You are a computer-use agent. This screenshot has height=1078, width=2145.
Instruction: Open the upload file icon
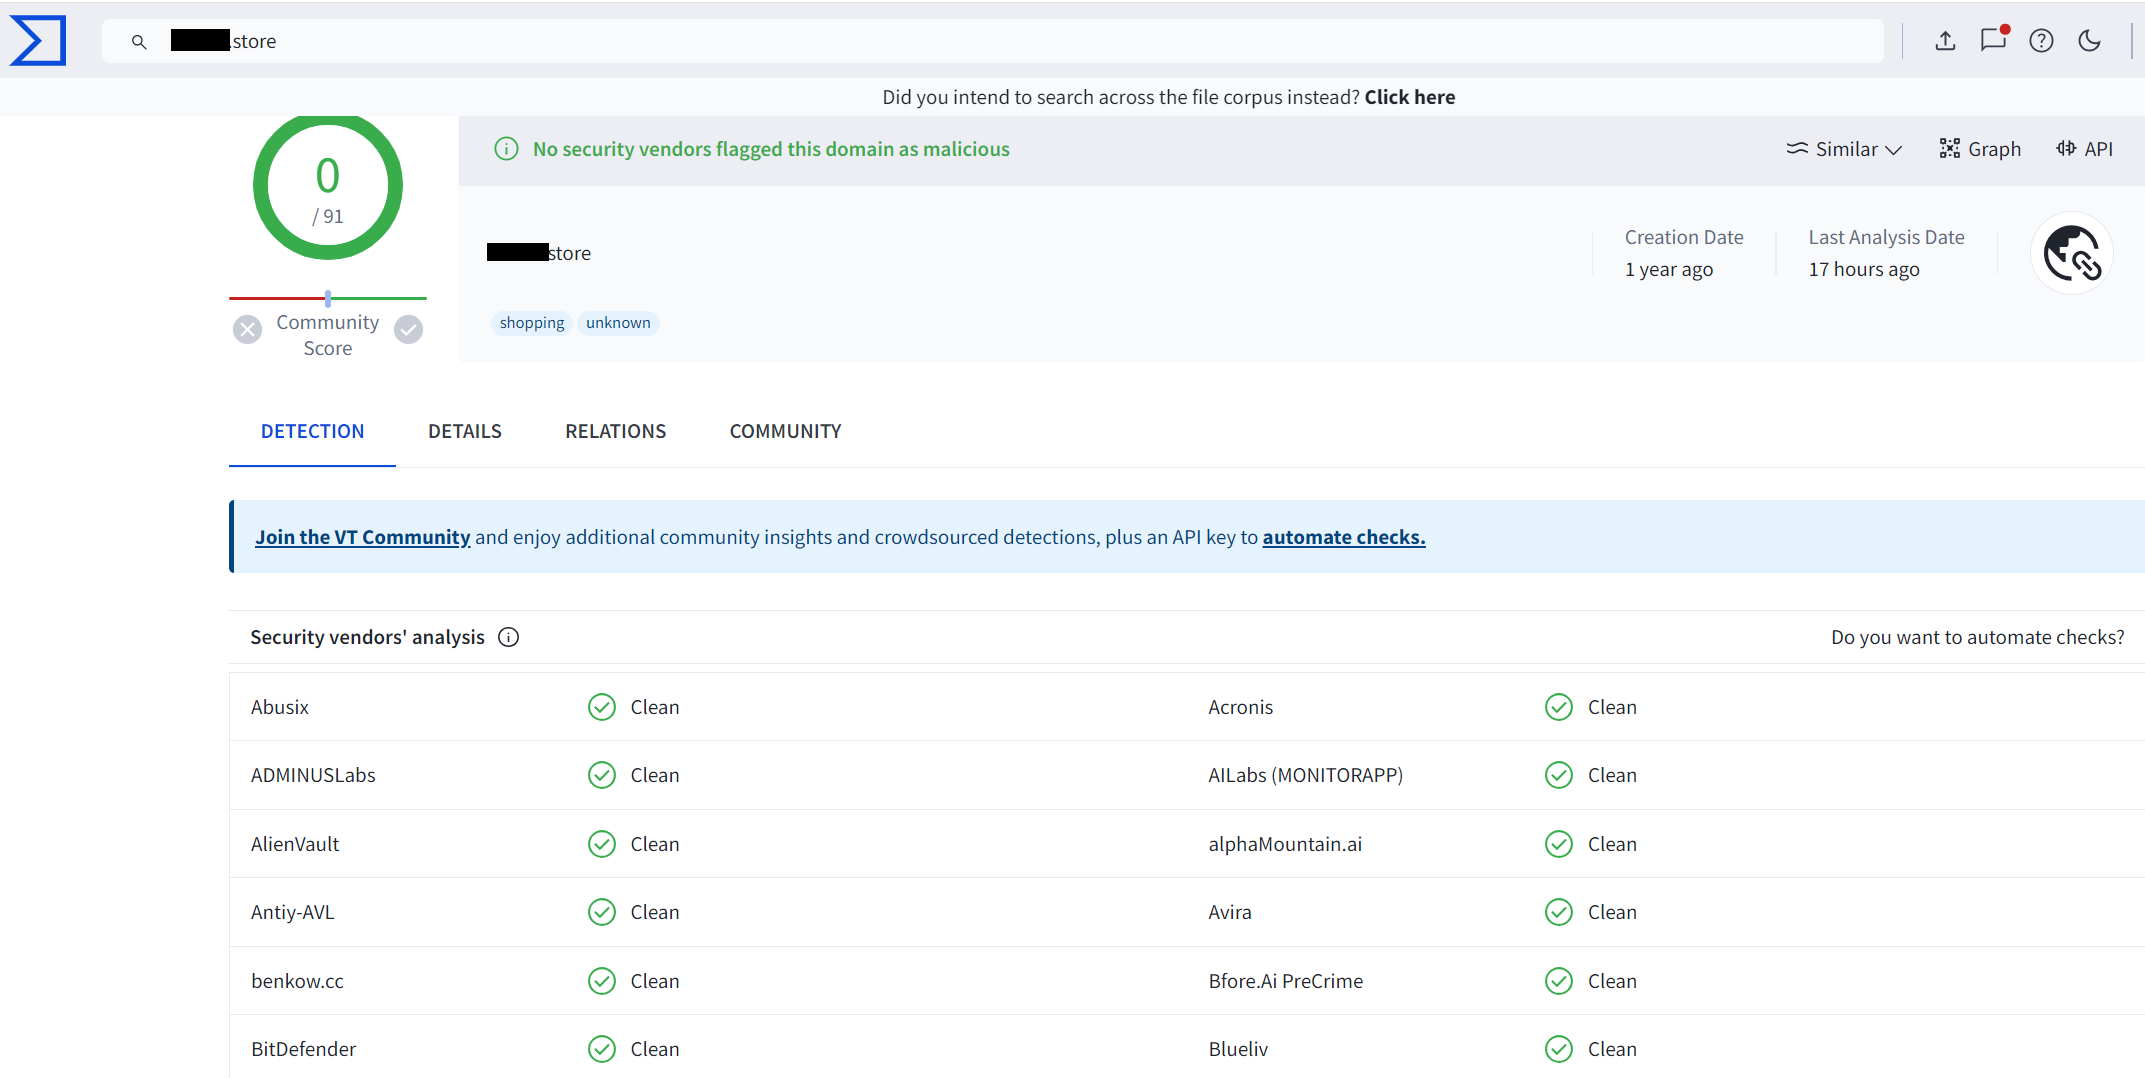click(1945, 41)
